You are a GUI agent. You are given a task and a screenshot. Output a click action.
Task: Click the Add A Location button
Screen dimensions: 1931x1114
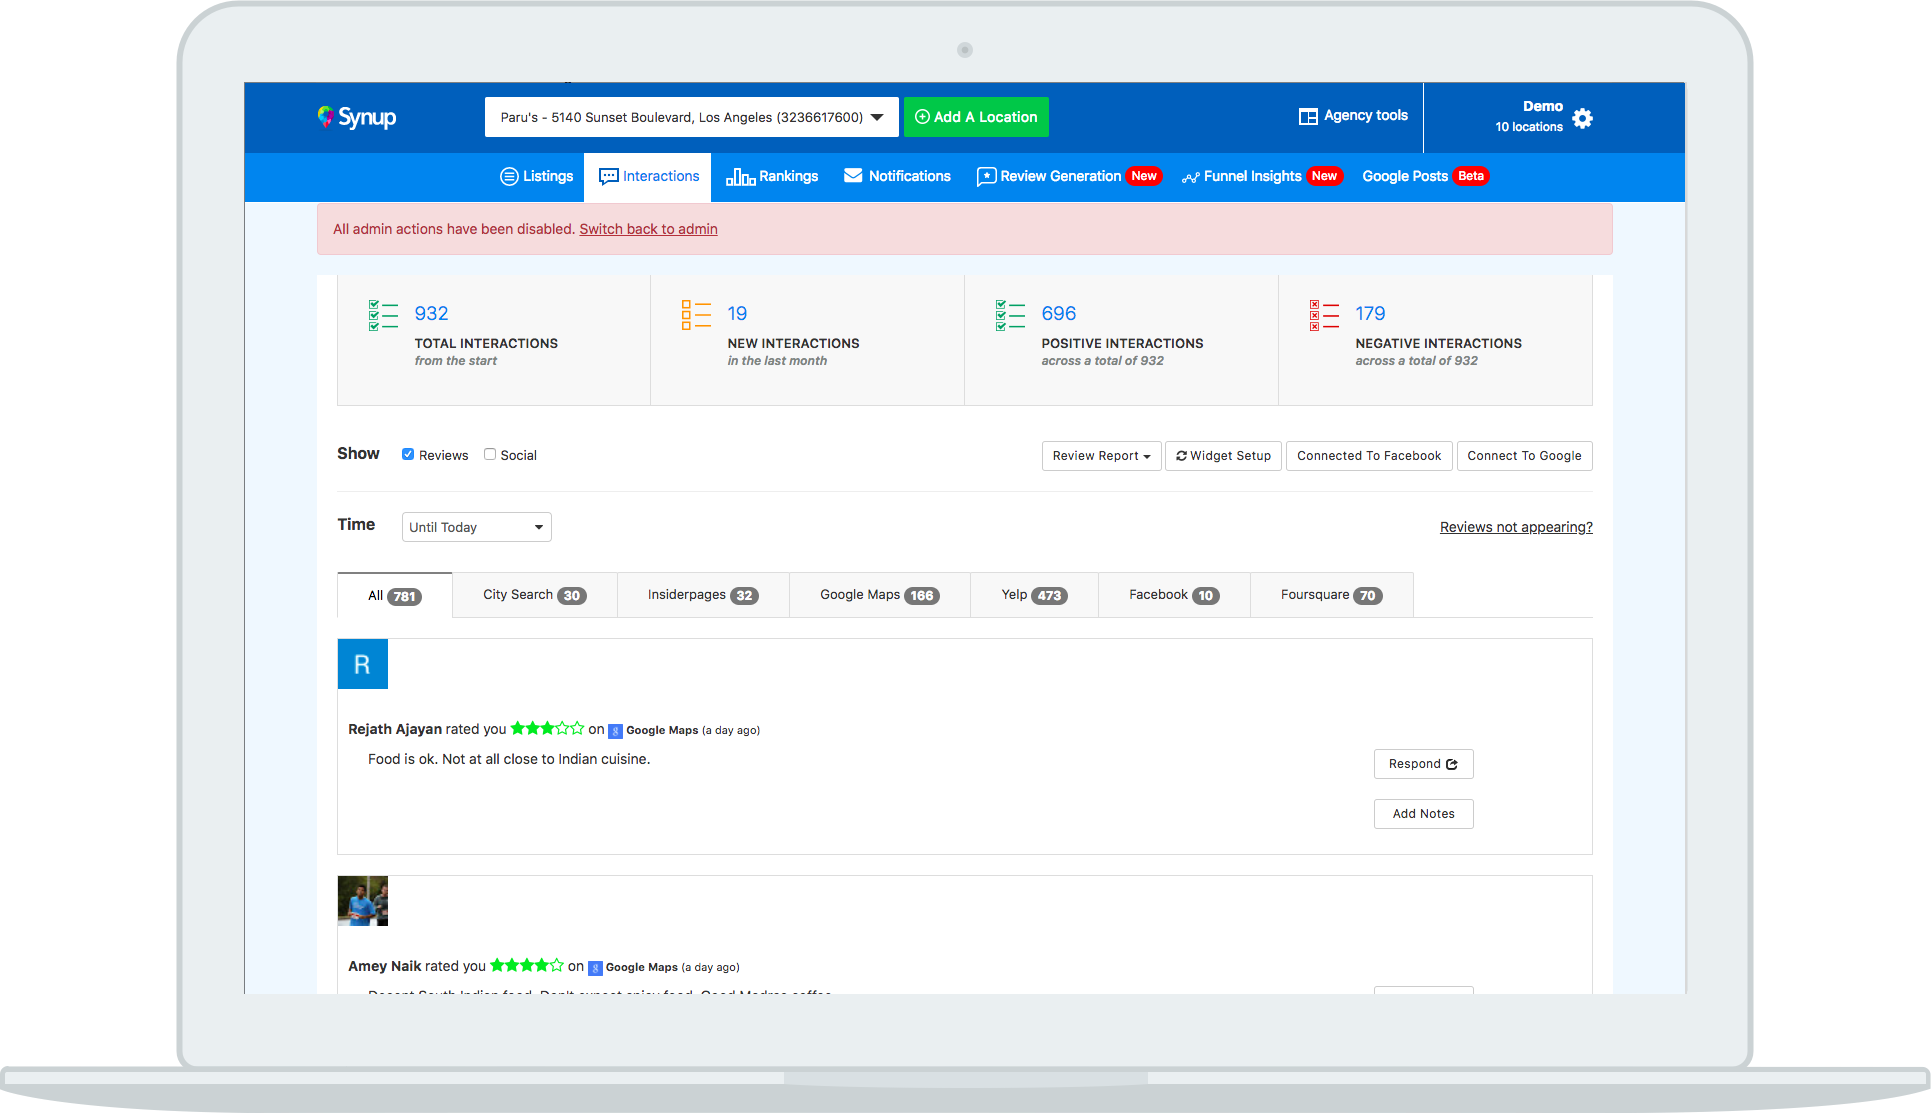pos(976,117)
